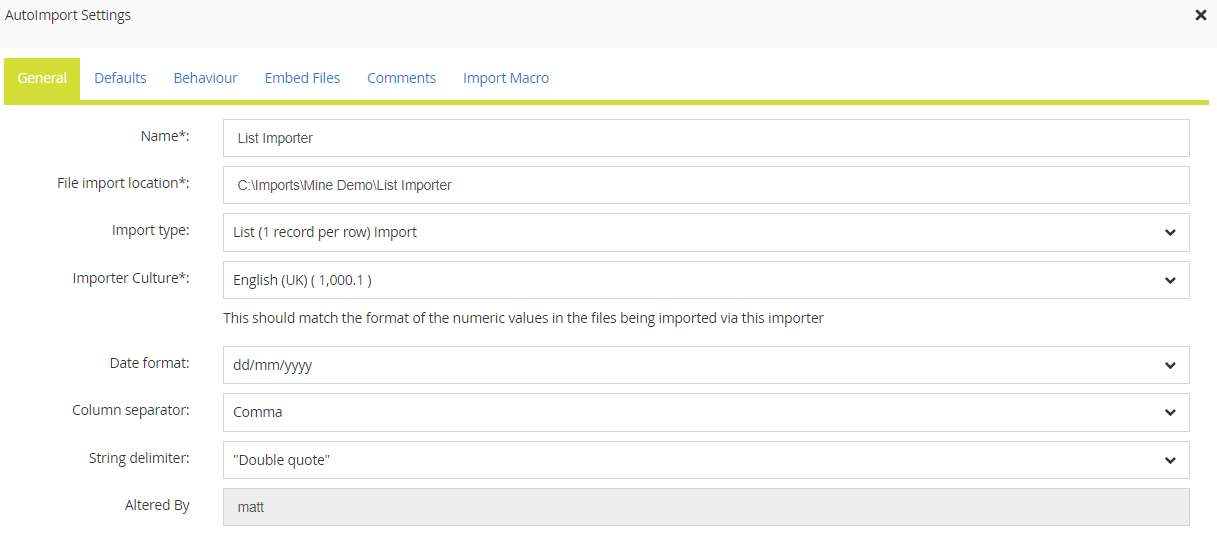Click the Date format chevron arrow
The width and height of the screenshot is (1217, 549).
pyautogui.click(x=1170, y=365)
